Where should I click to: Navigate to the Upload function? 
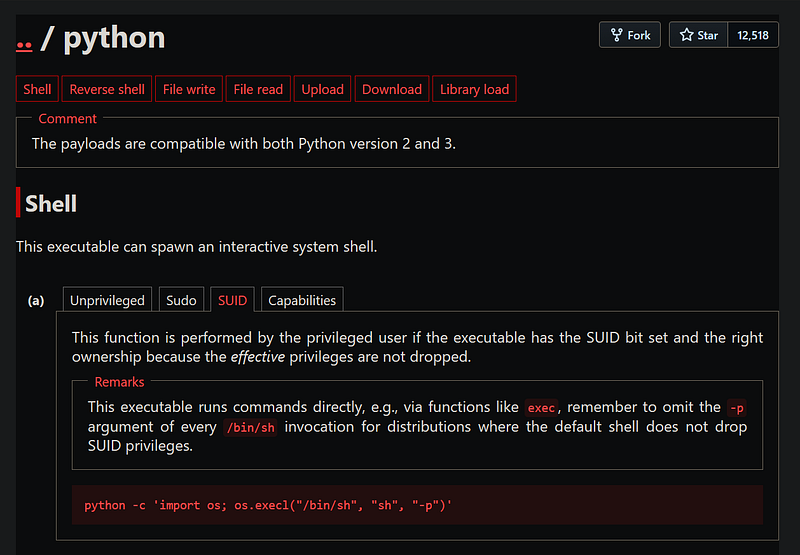[323, 89]
